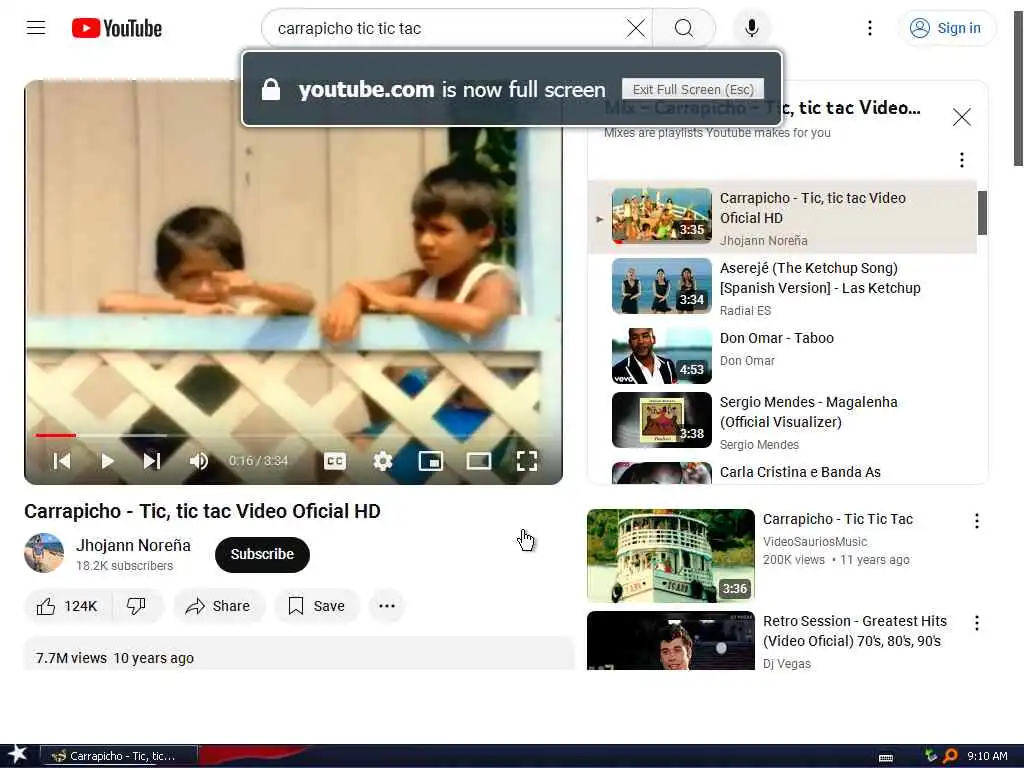Click the Mix title heading text
The height and width of the screenshot is (768, 1024).
pyautogui.click(x=762, y=108)
